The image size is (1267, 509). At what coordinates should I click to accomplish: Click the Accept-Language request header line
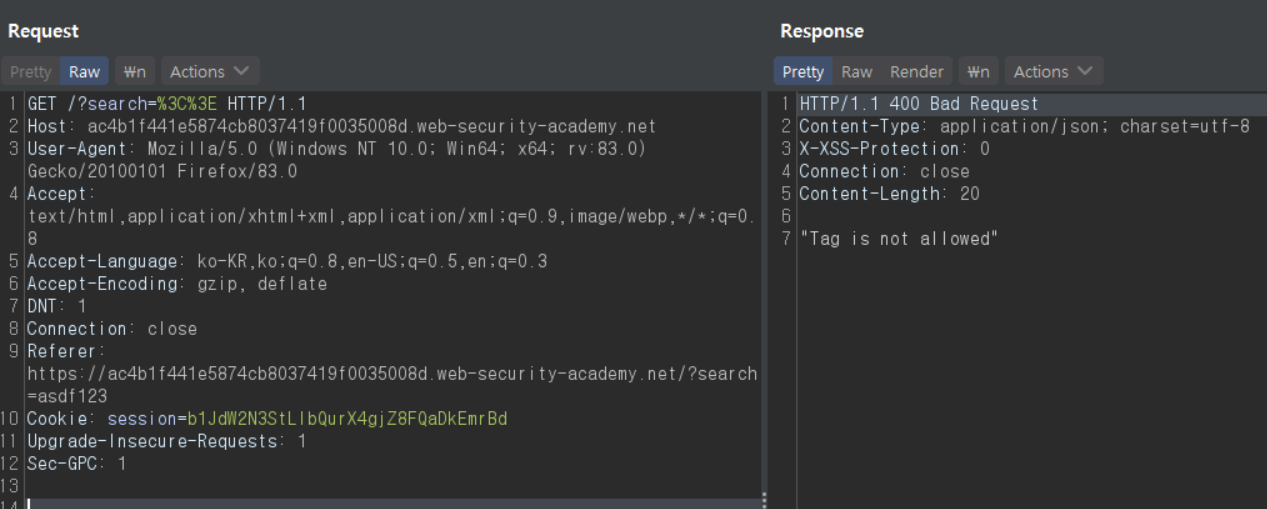(x=286, y=262)
